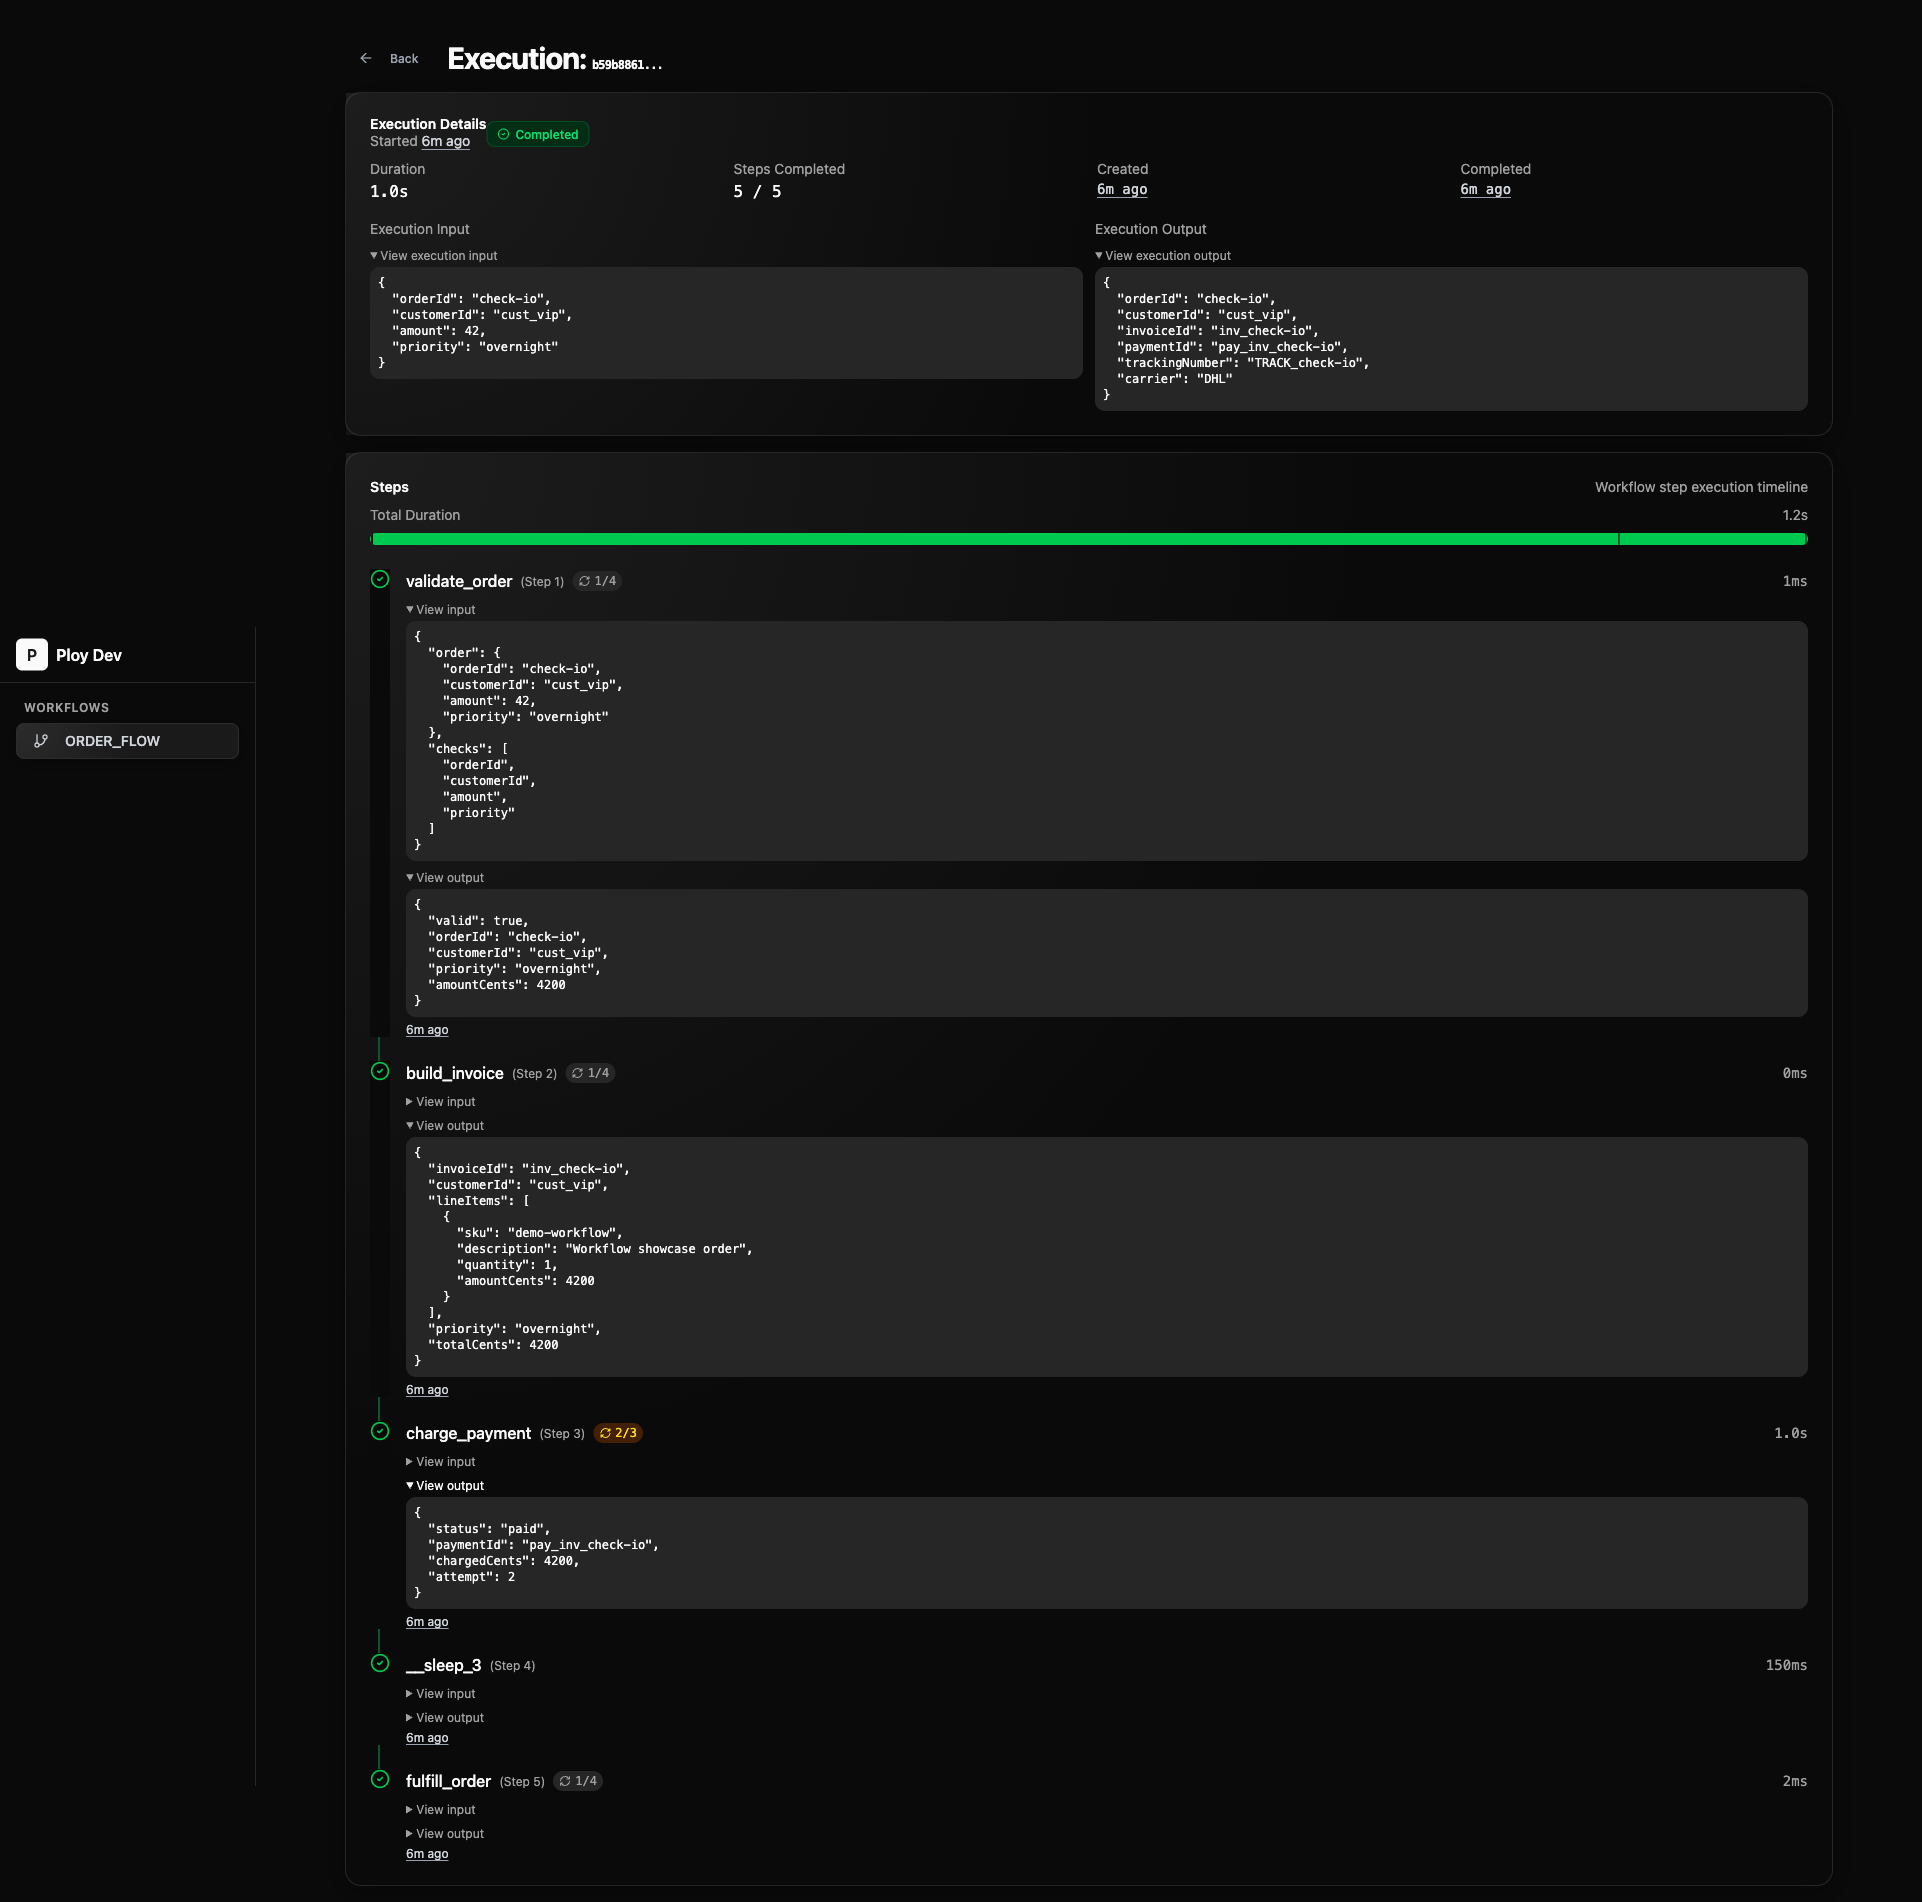The height and width of the screenshot is (1902, 1922).
Task: Toggle the retry indicator on build_invoice
Action: coord(589,1072)
